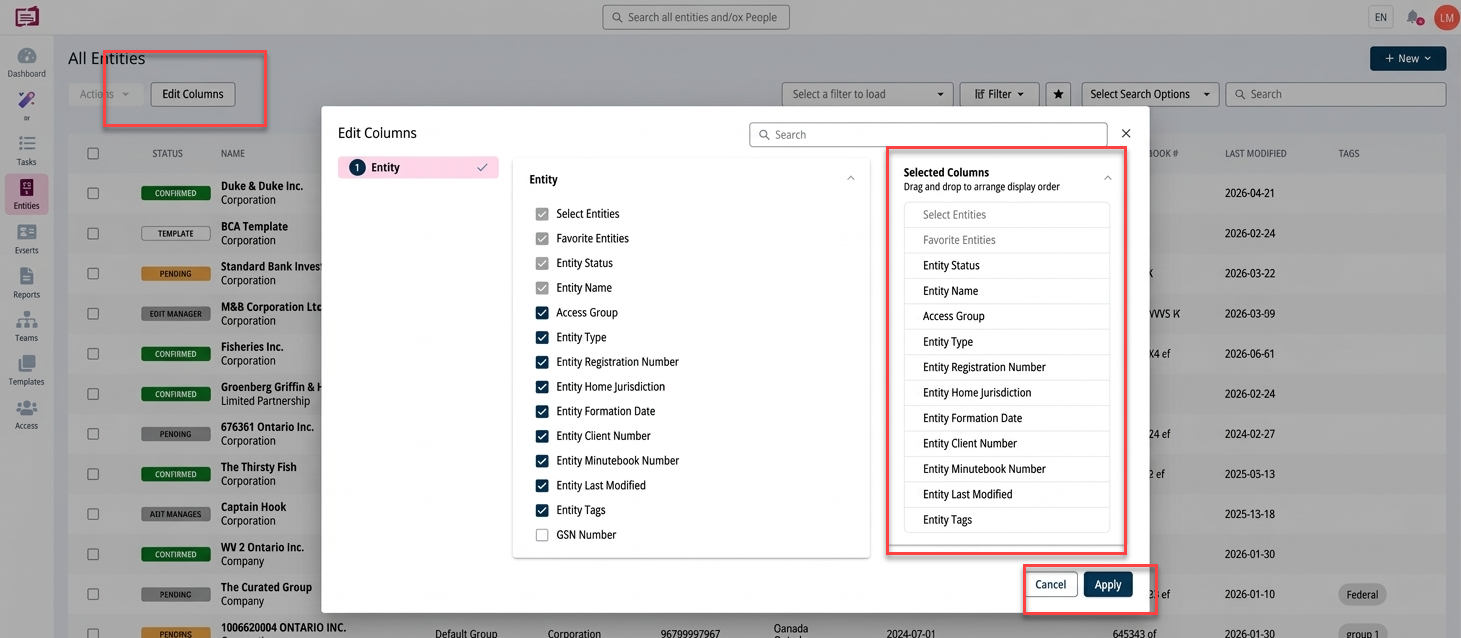Open the Access sidebar icon
This screenshot has width=1461, height=638.
[27, 414]
